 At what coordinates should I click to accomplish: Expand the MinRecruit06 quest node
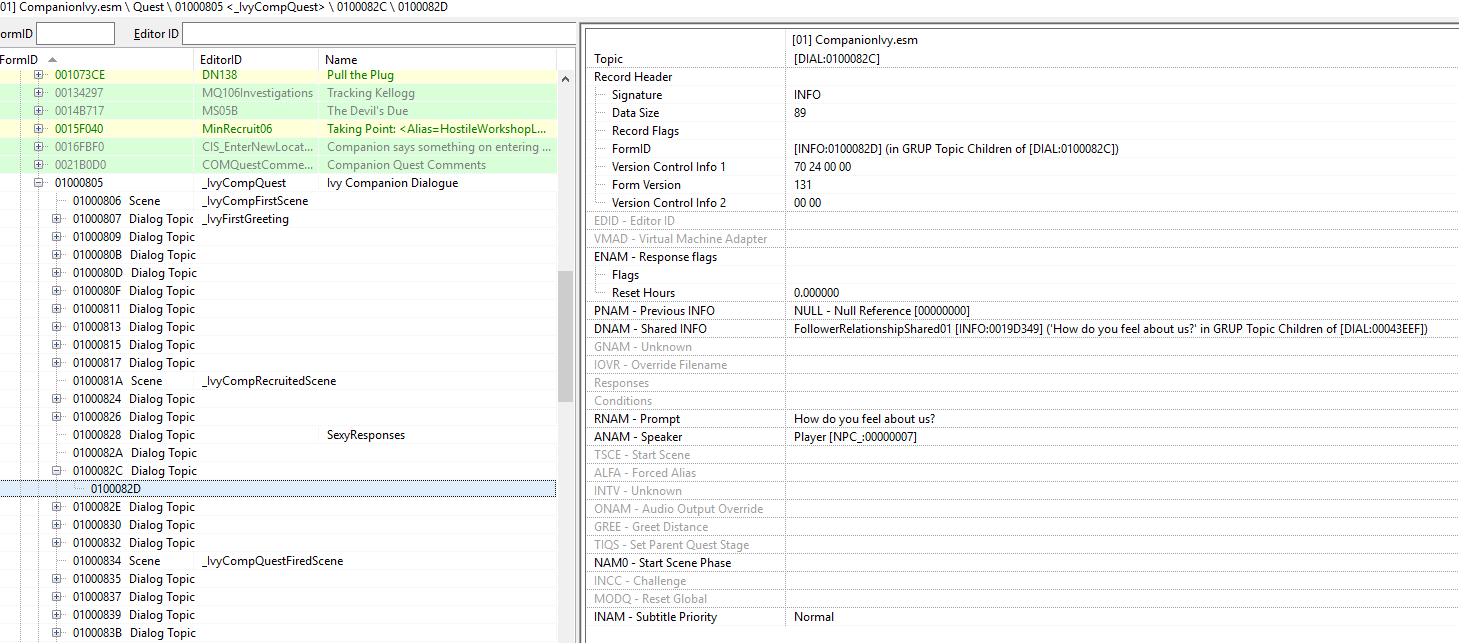(x=39, y=129)
